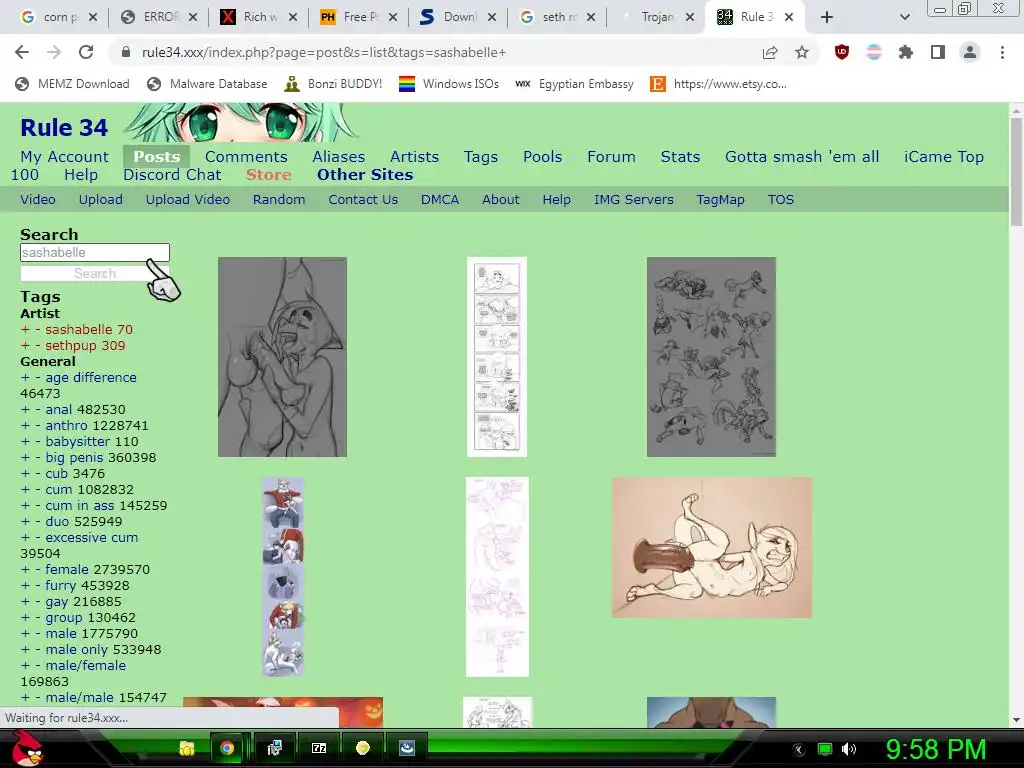Click the Random submenu link
This screenshot has width=1024, height=768.
coord(279,200)
